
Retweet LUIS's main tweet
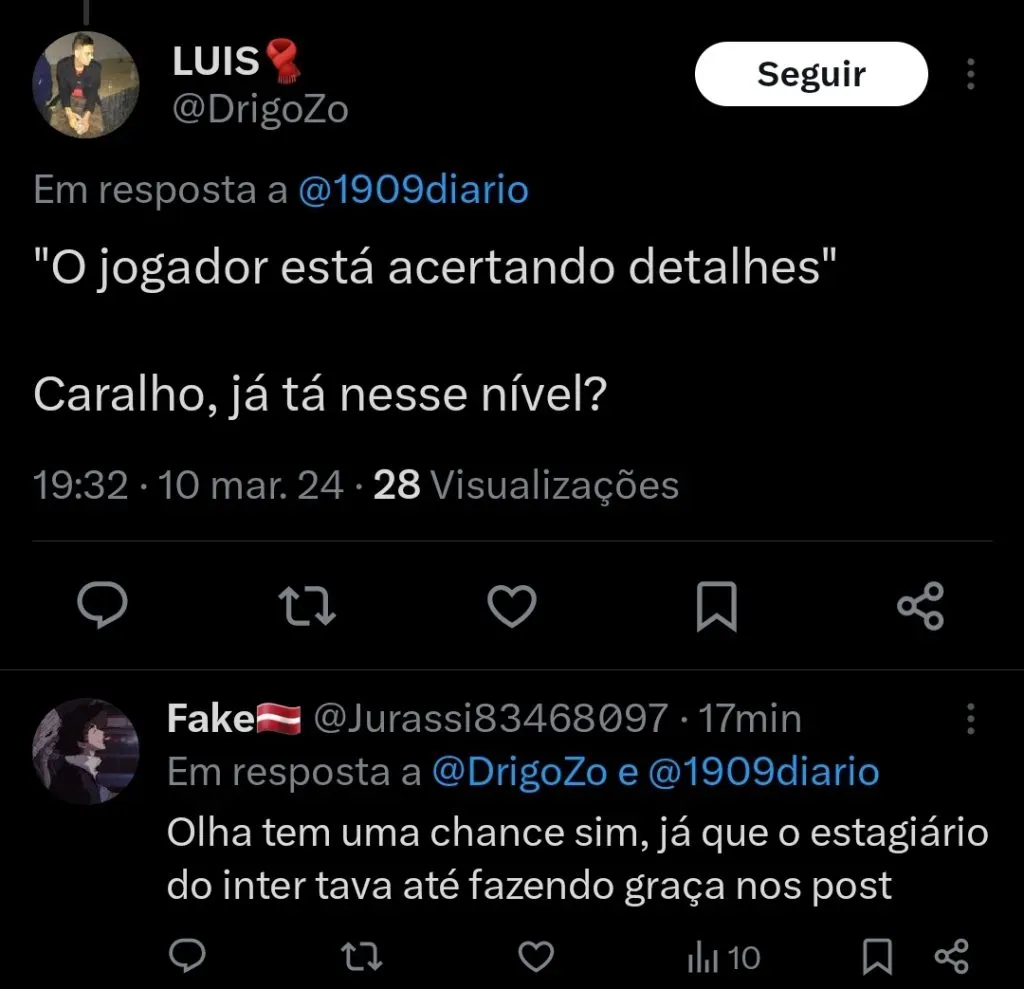tap(307, 606)
